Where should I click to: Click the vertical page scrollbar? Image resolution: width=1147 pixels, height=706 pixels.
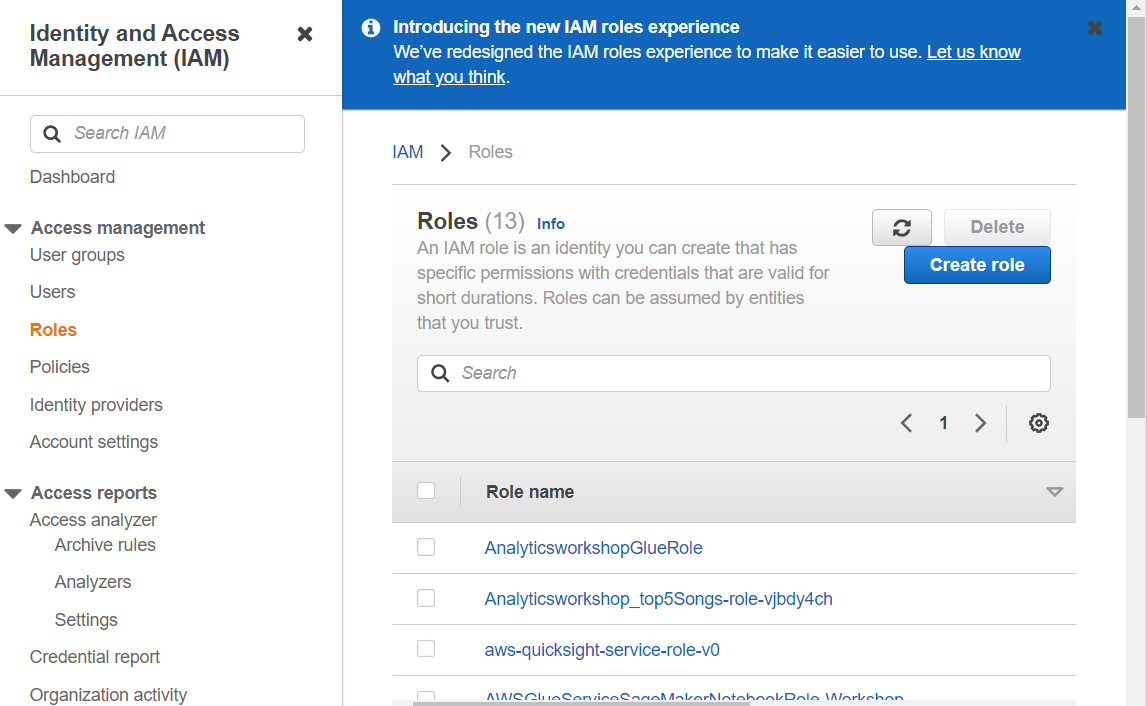(x=1135, y=219)
